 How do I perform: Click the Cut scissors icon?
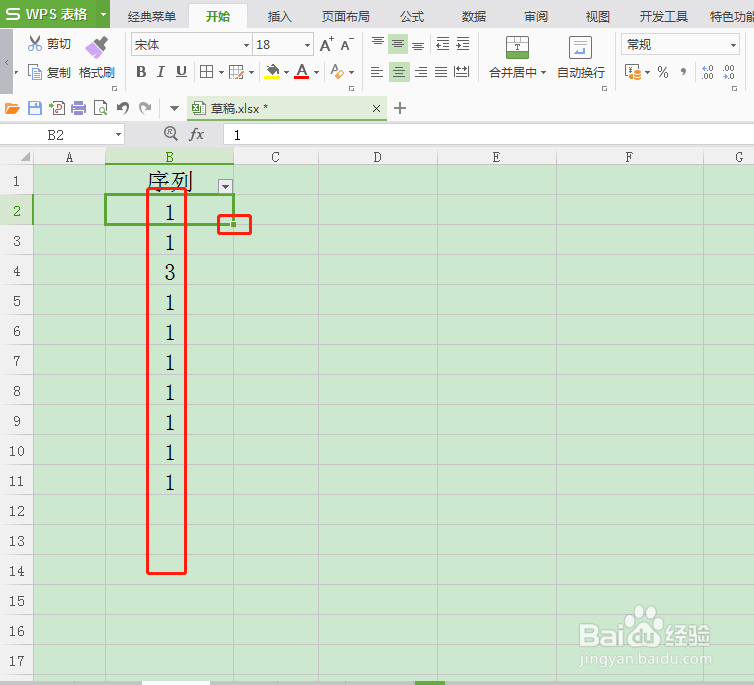35,44
